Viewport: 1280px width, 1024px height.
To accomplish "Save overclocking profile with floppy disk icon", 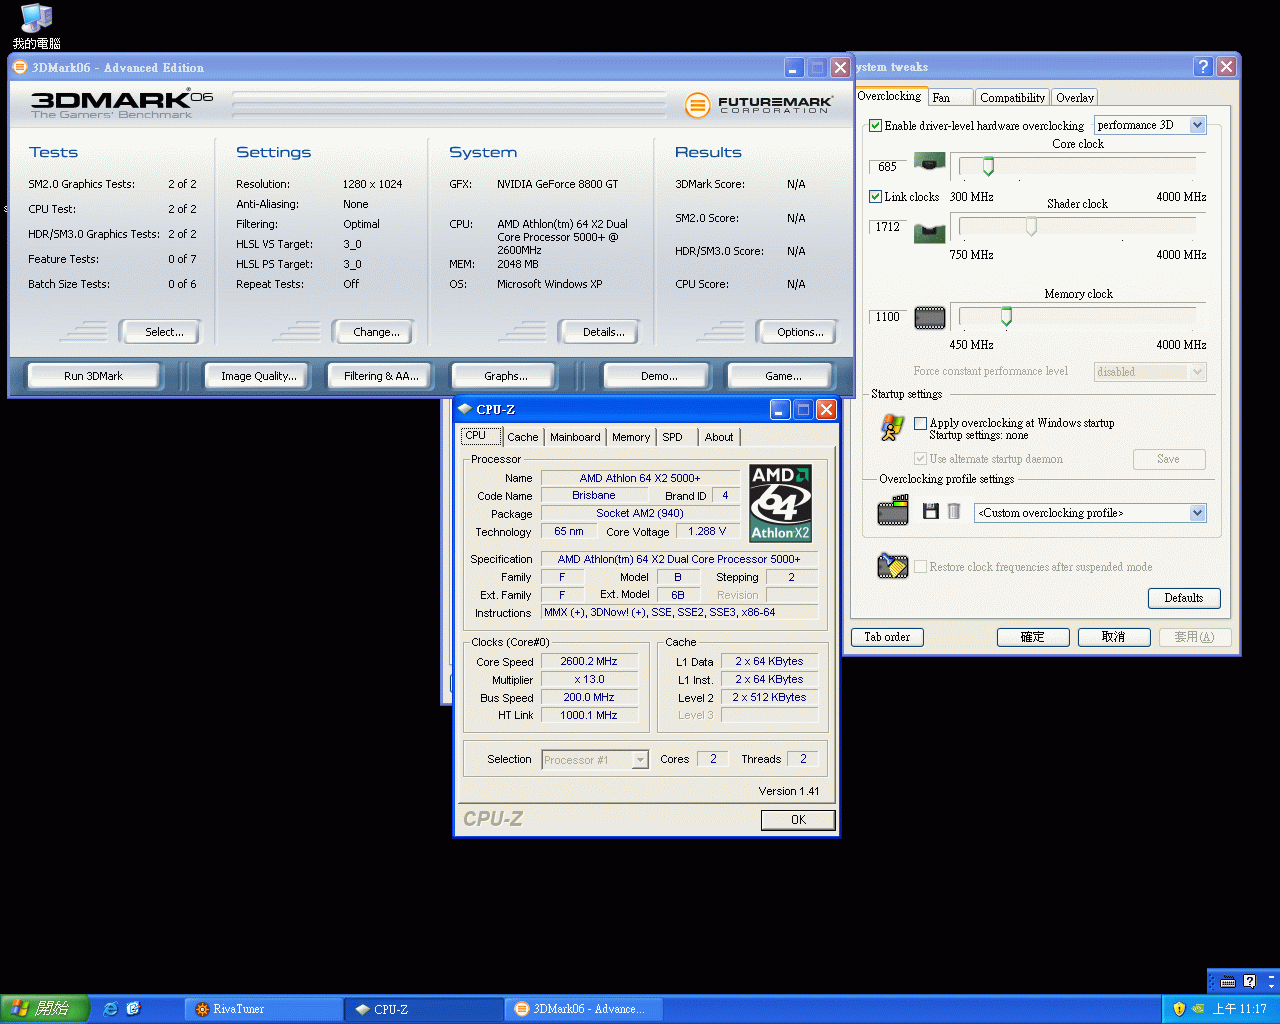I will tap(931, 511).
